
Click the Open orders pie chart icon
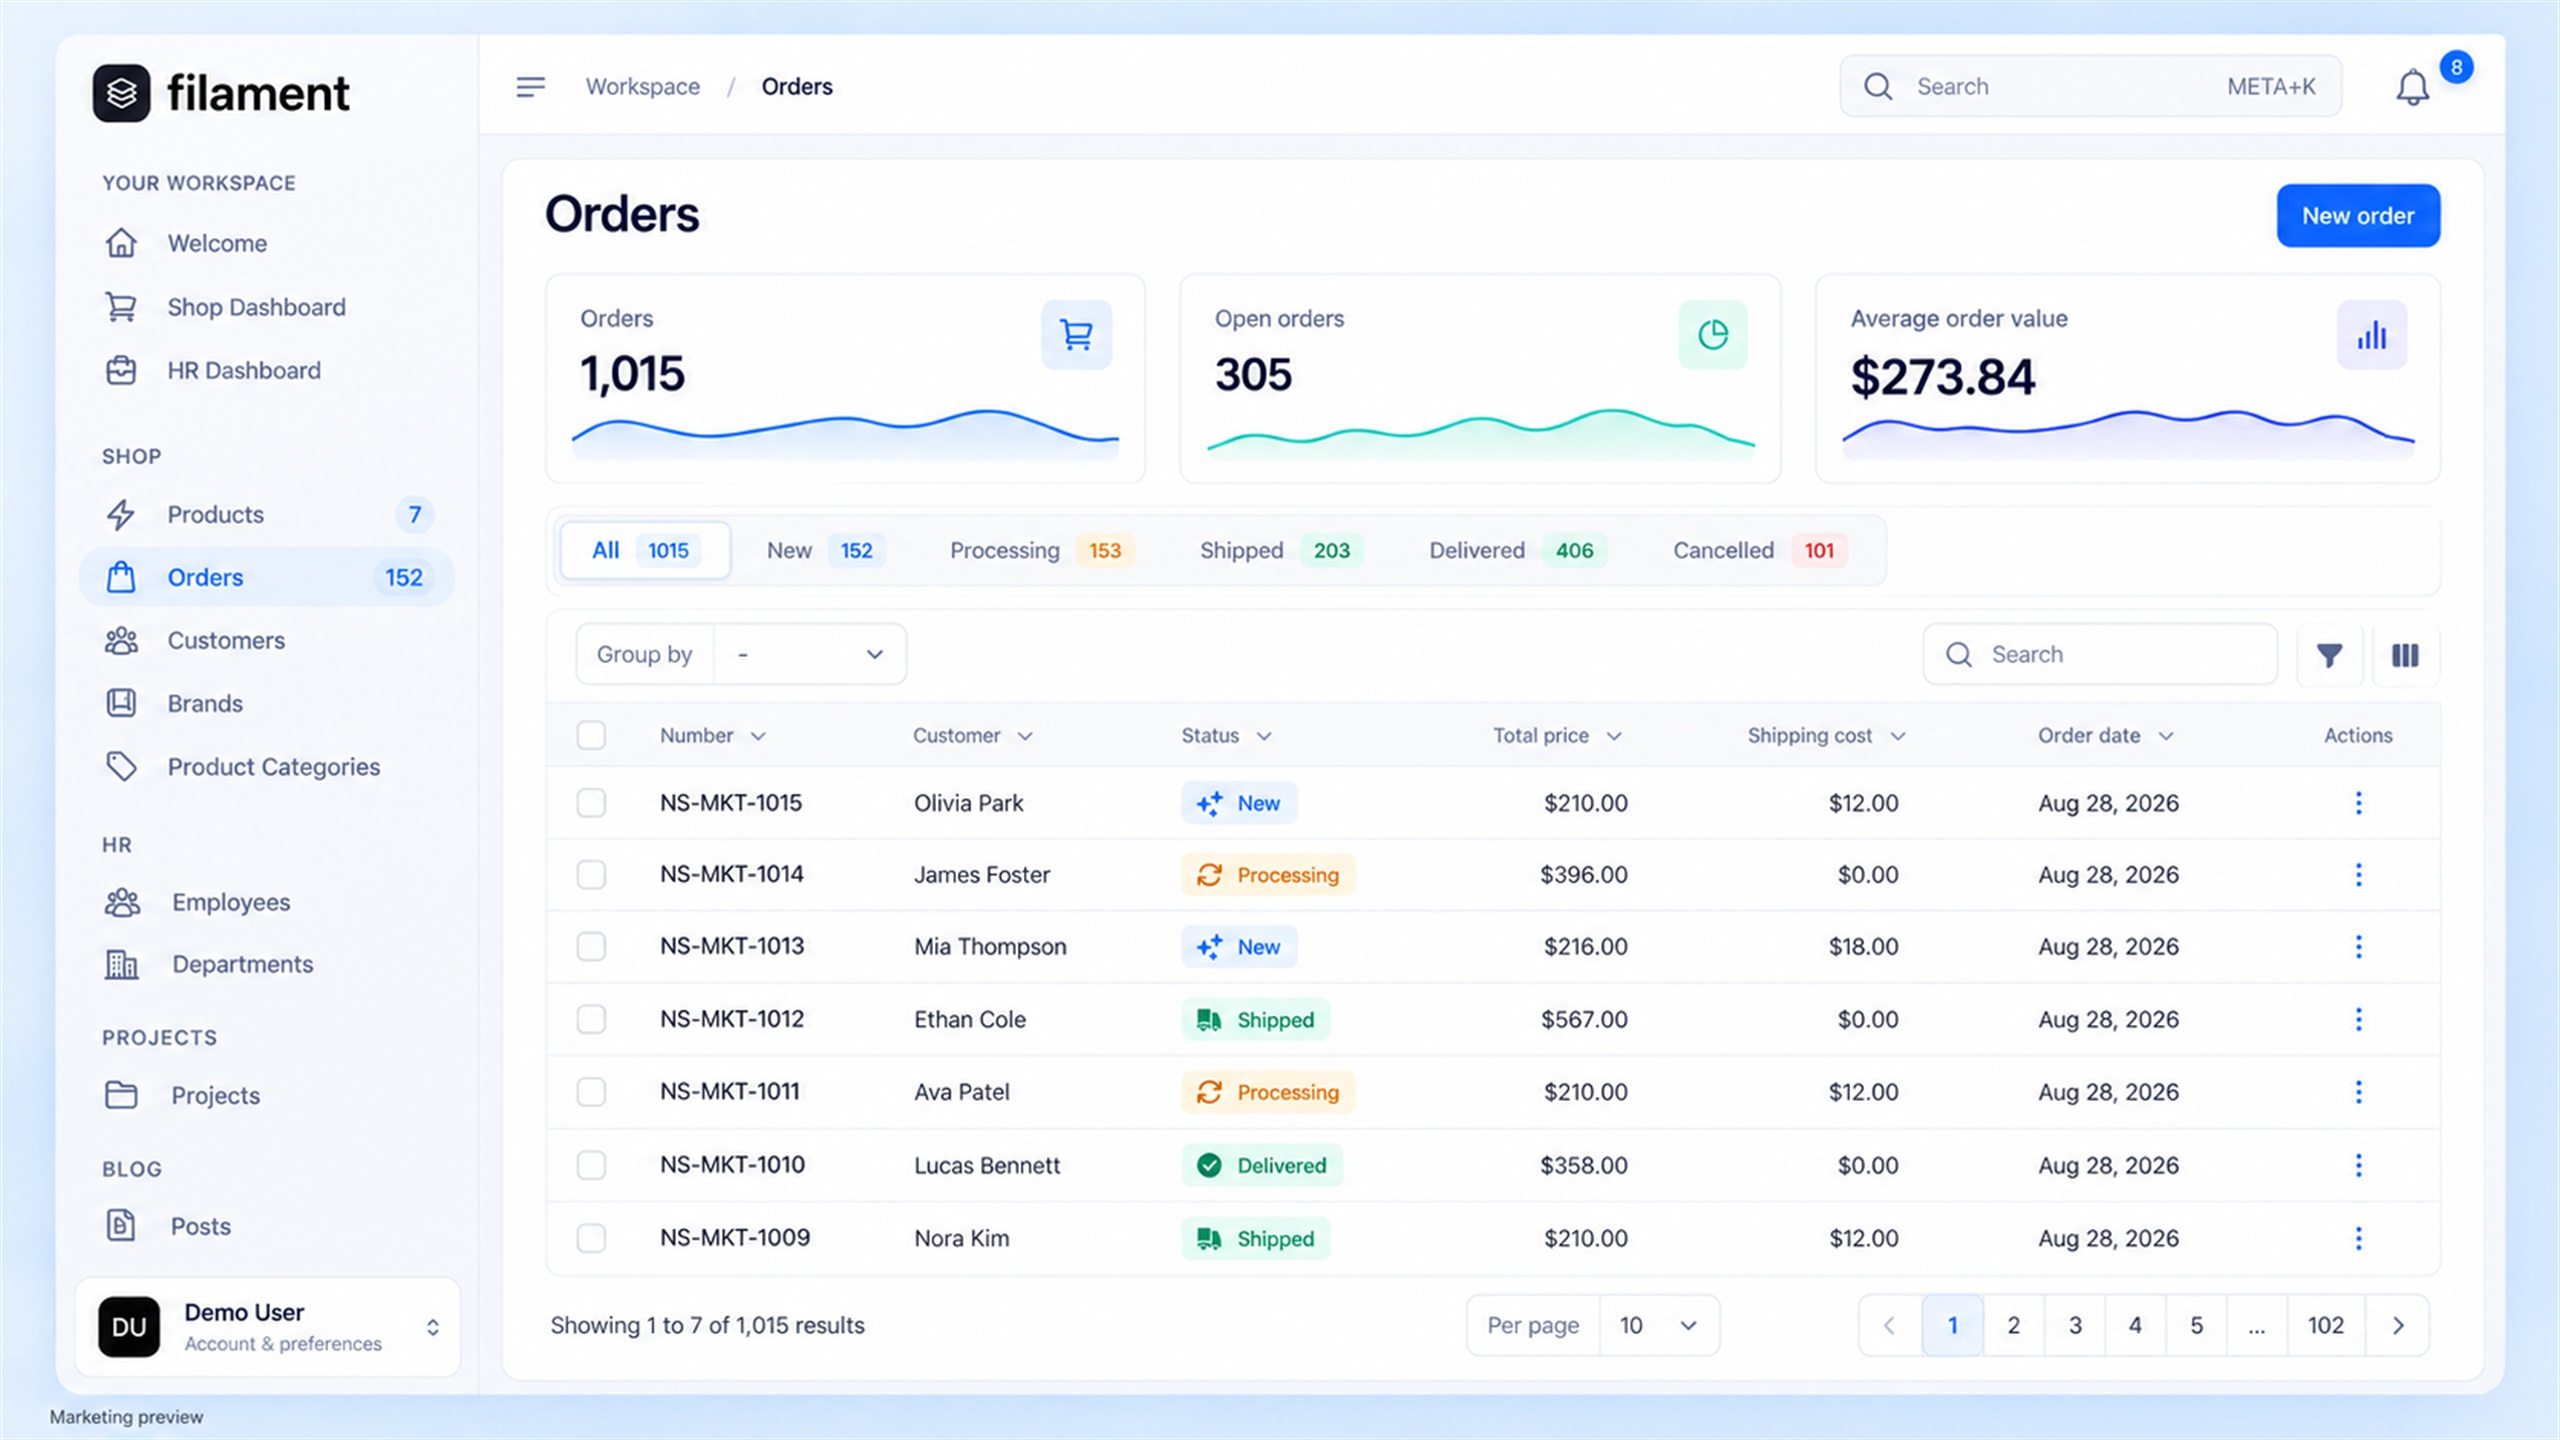(x=1712, y=335)
